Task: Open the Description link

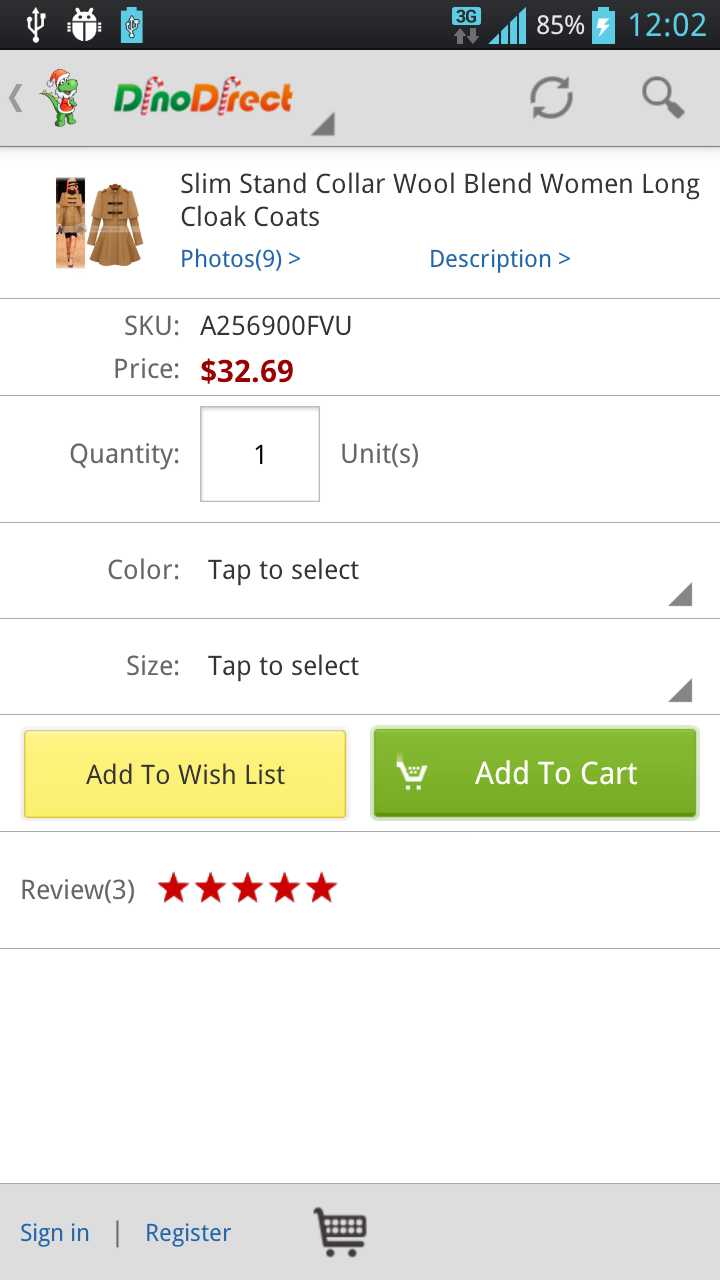Action: 499,259
